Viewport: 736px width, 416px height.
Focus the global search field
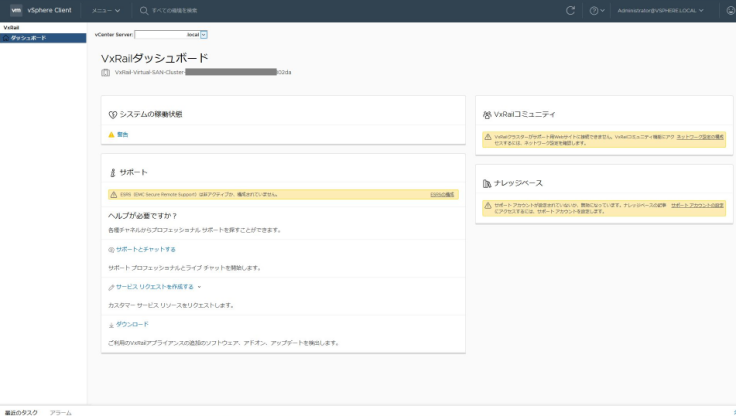tap(175, 10)
